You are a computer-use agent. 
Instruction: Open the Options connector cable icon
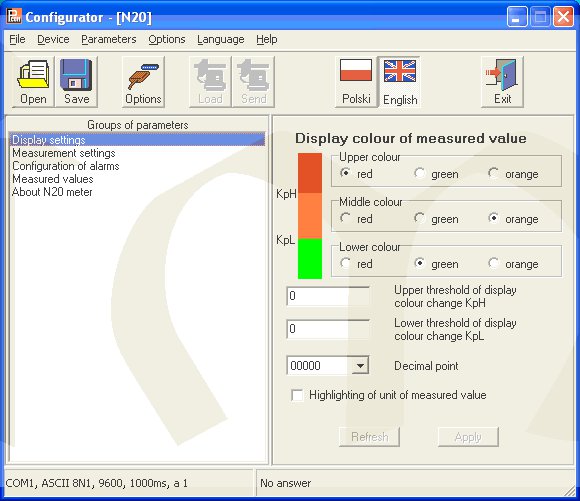click(143, 77)
